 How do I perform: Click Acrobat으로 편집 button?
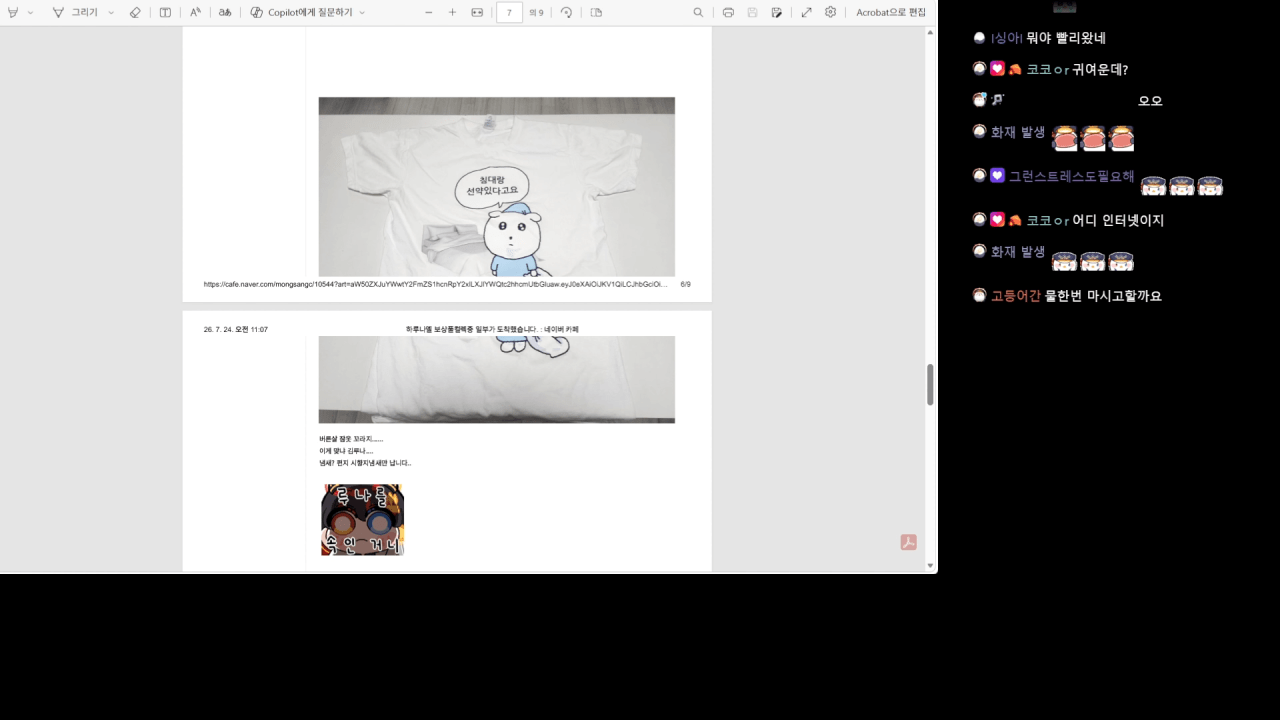(891, 12)
